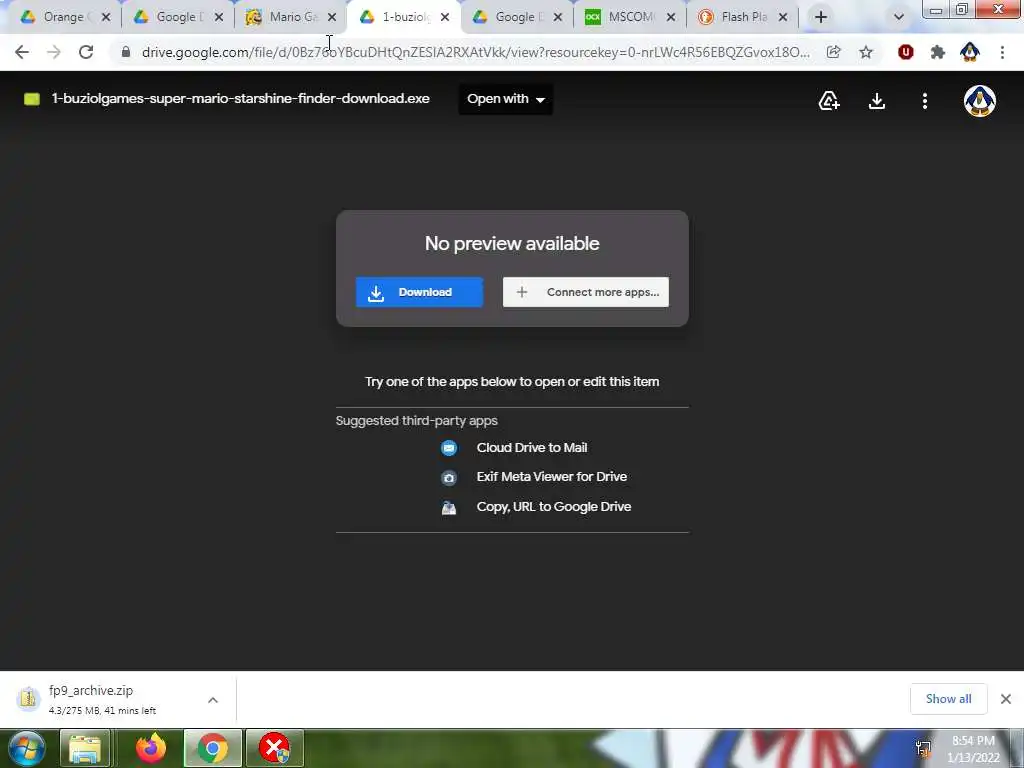Click the browser forward arrow
The height and width of the screenshot is (768, 1024).
coord(54,52)
